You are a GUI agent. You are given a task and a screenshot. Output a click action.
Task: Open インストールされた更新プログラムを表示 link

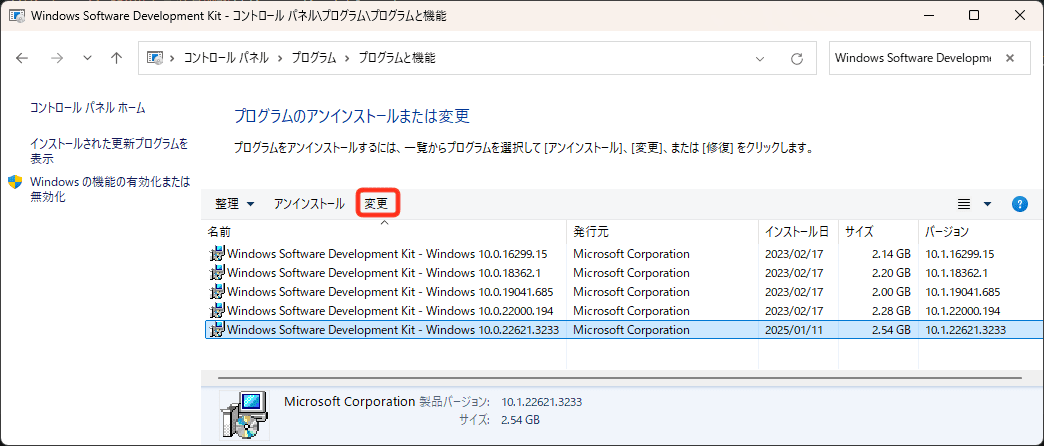pos(109,151)
